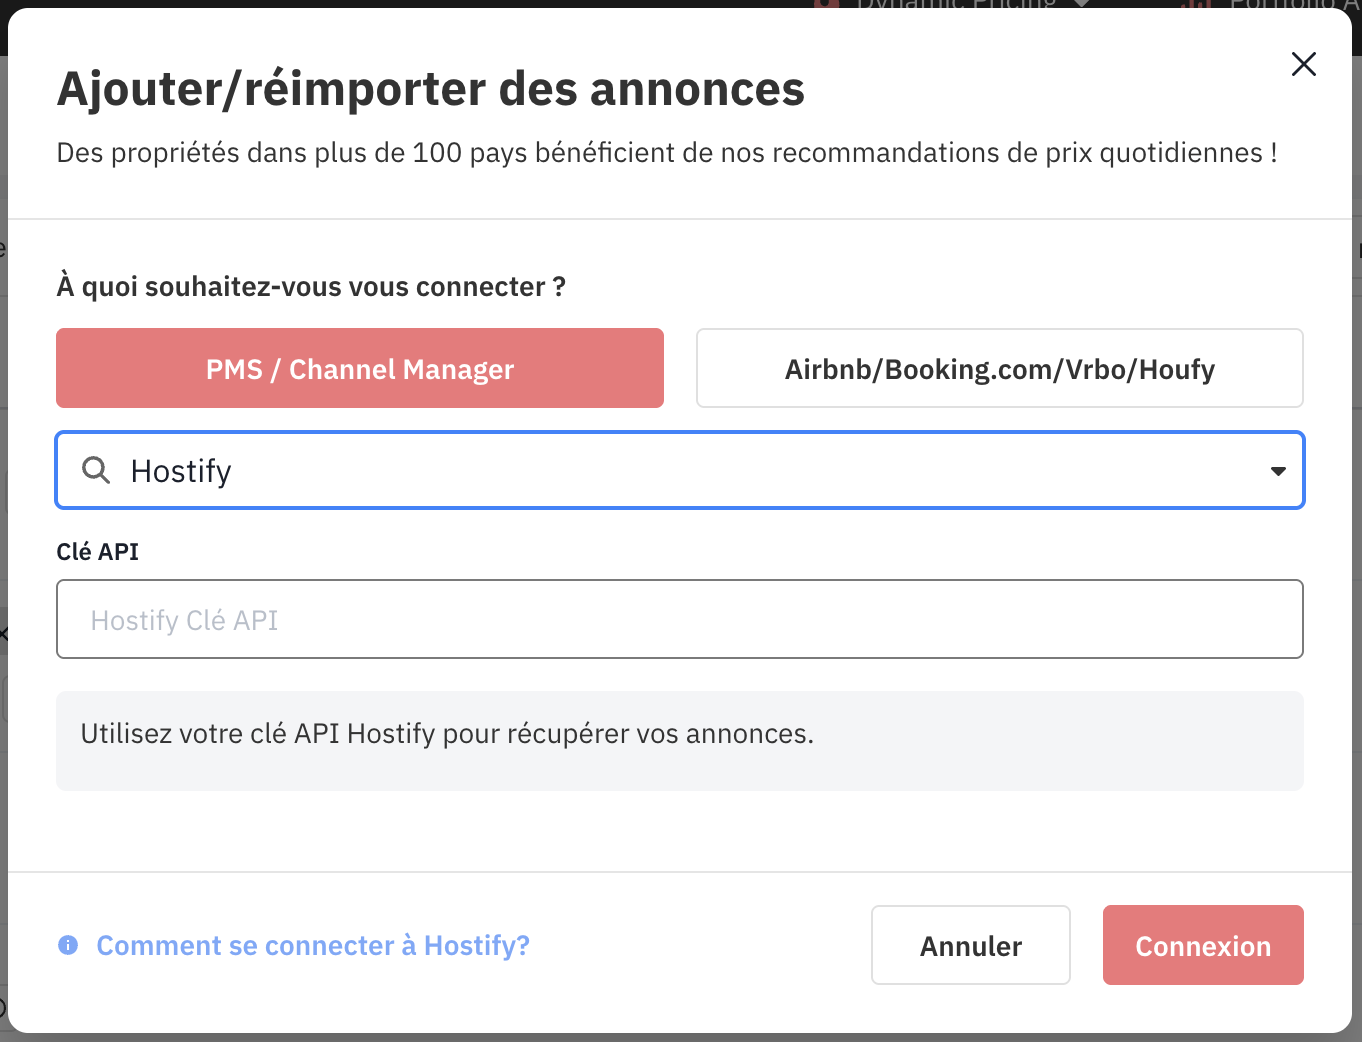The image size is (1362, 1042).
Task: Select the PMS / Channel Manager tab
Action: tap(360, 368)
